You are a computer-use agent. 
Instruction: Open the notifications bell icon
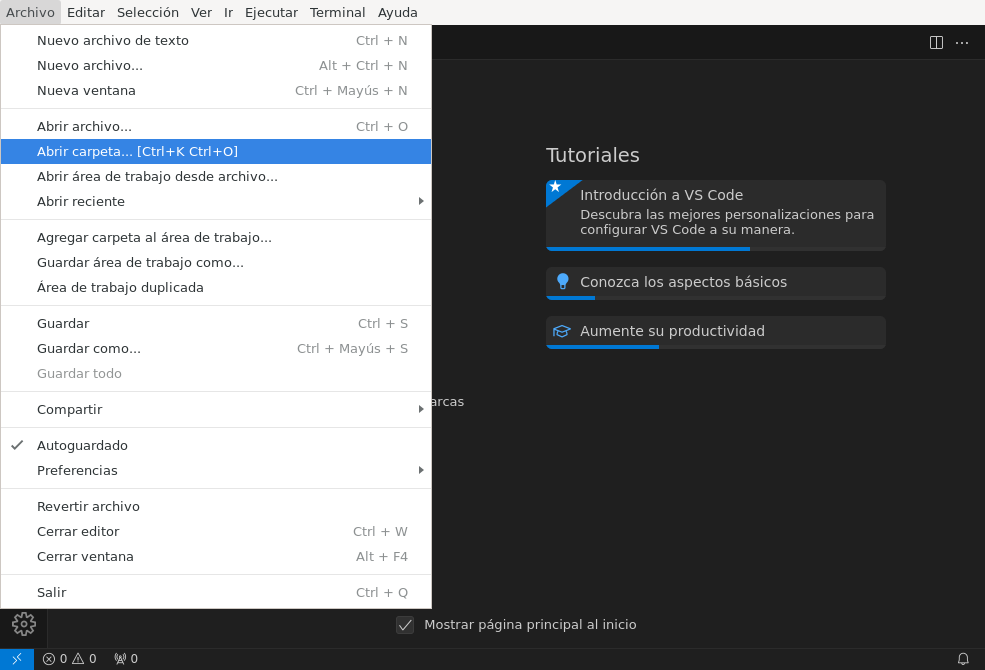pos(962,659)
